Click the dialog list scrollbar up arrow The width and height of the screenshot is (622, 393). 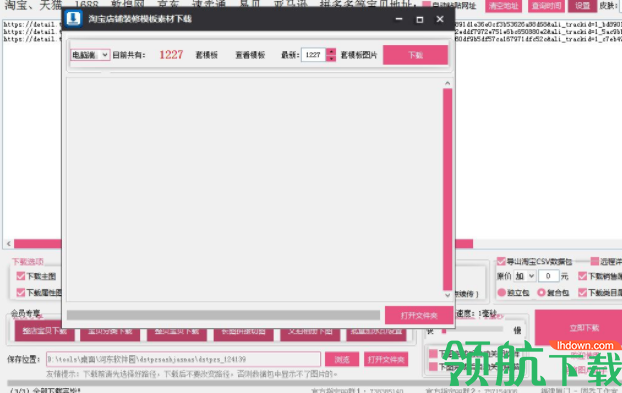coord(447,83)
